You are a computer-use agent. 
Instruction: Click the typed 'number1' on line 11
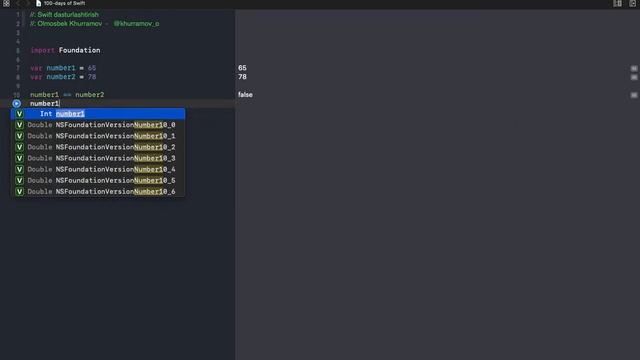(x=44, y=104)
